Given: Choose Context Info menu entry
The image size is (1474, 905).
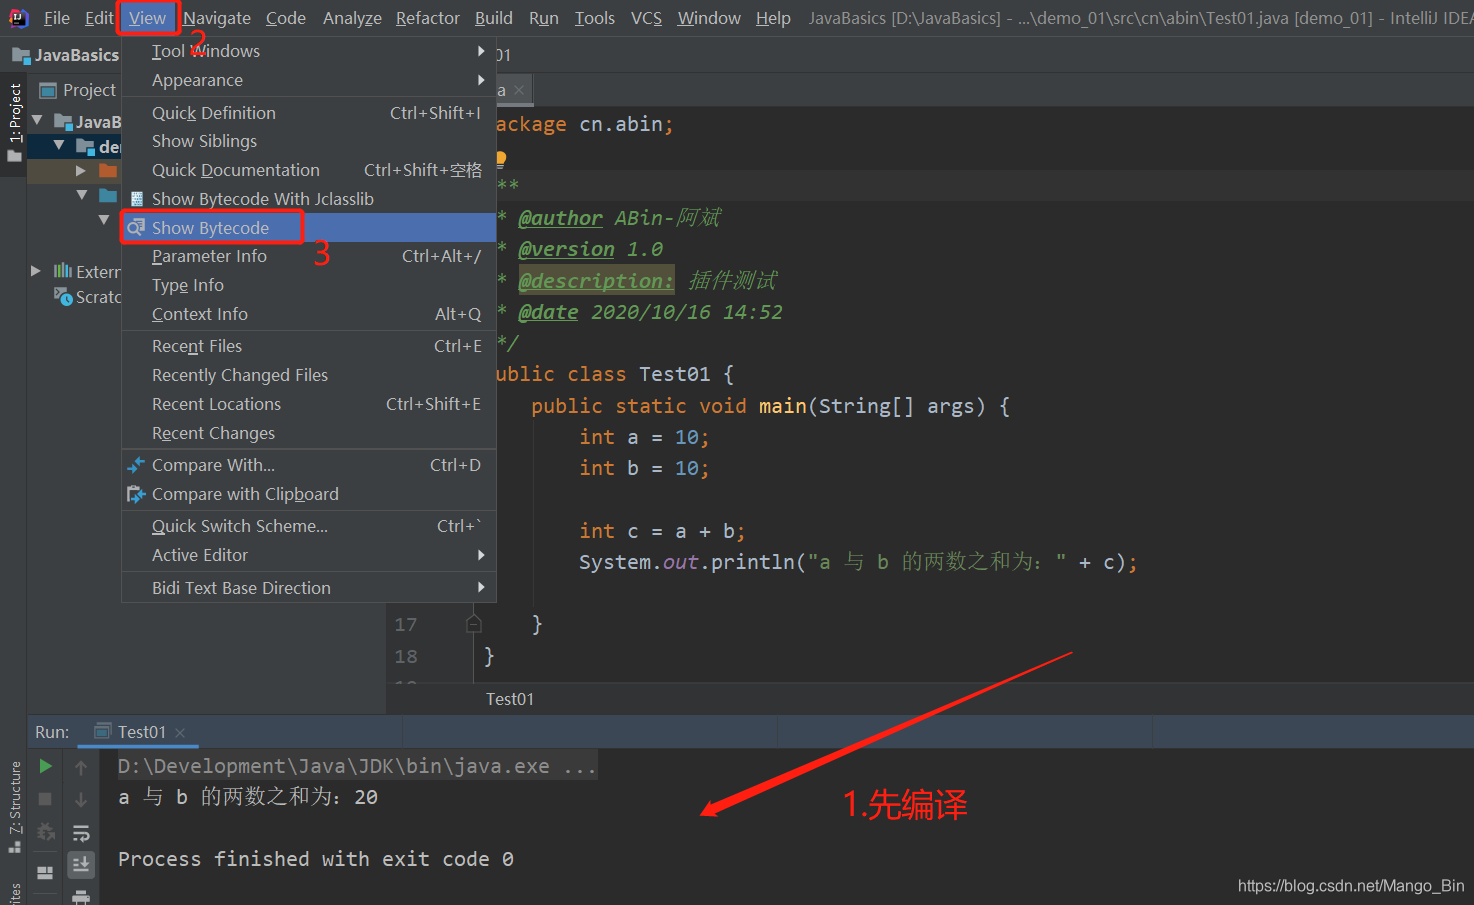Looking at the screenshot, I should coord(309,314).
